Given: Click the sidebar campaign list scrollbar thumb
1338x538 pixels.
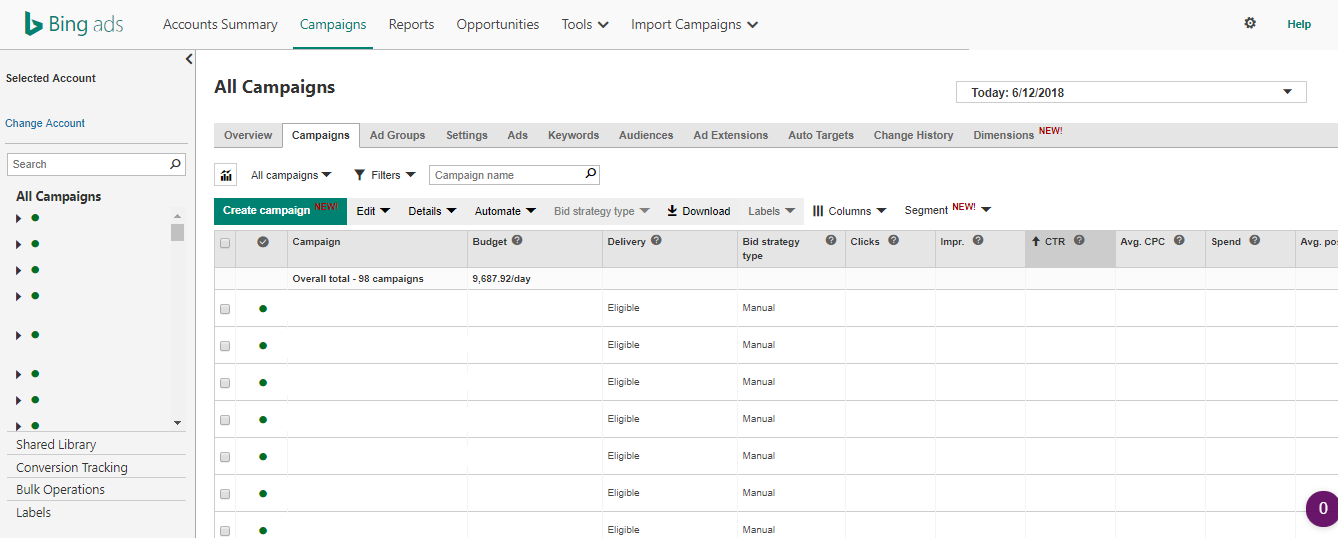Looking at the screenshot, I should pyautogui.click(x=177, y=232).
